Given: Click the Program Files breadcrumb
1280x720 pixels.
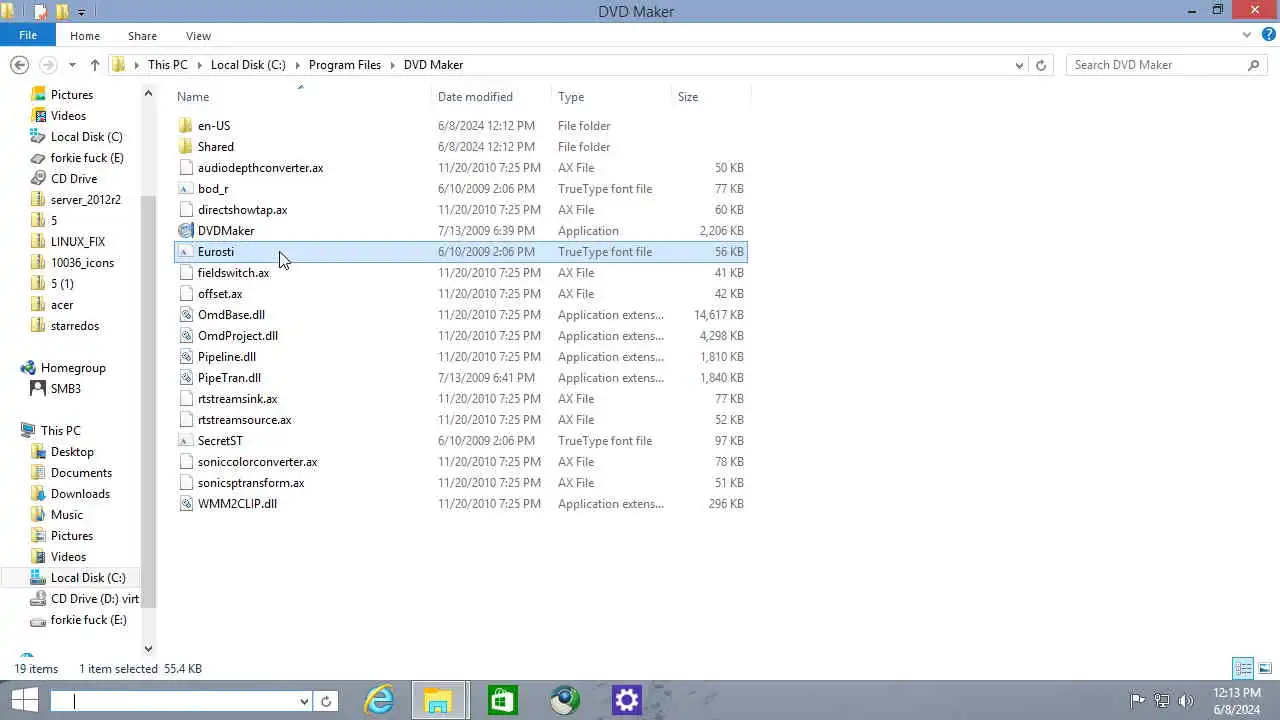Looking at the screenshot, I should 345,65.
